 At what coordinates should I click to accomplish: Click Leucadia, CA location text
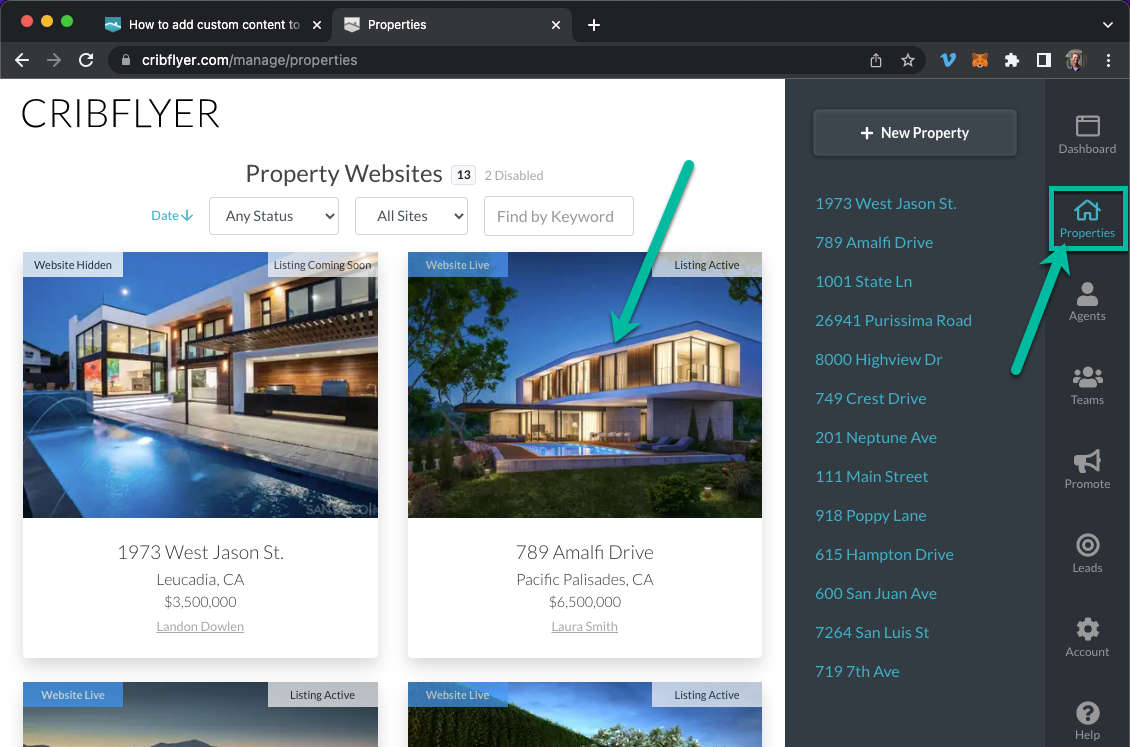200,579
